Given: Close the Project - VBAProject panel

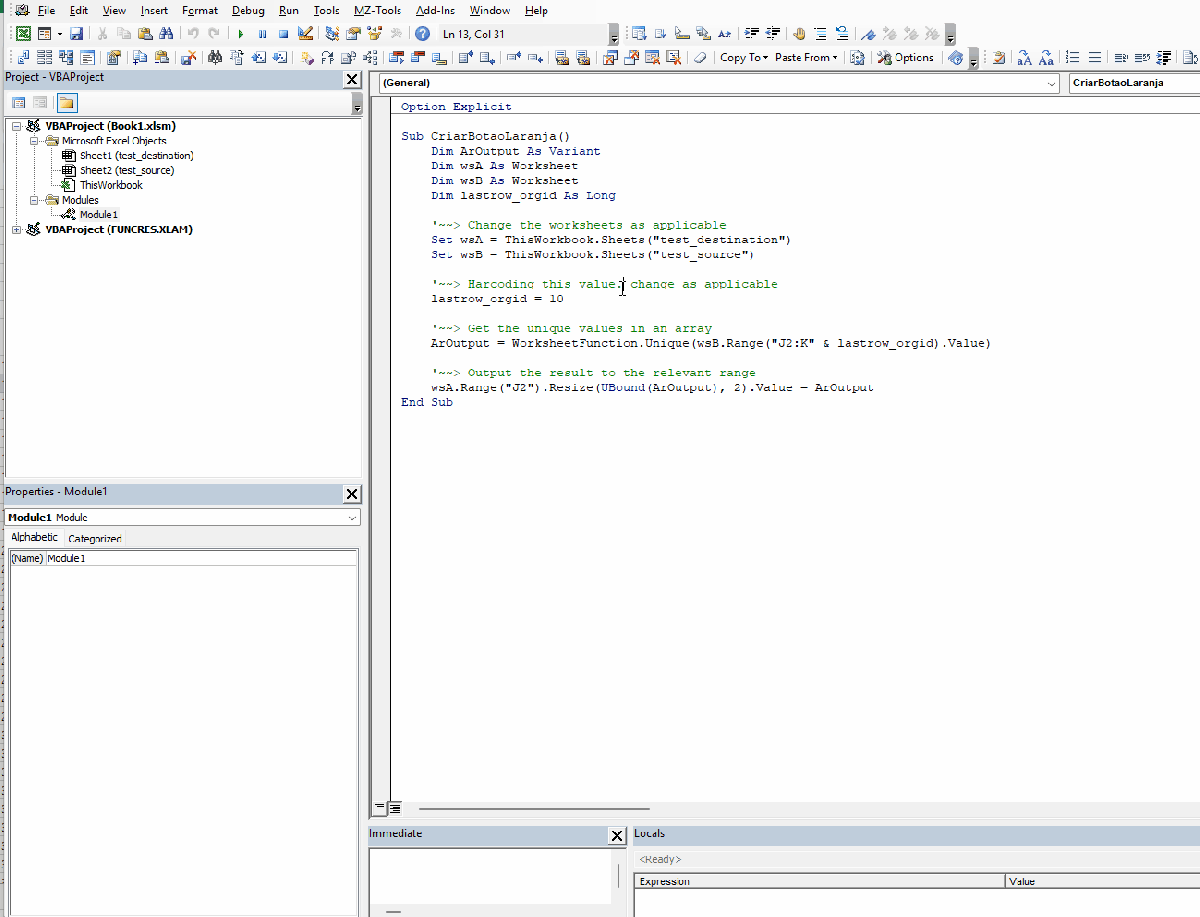Looking at the screenshot, I should click(352, 79).
